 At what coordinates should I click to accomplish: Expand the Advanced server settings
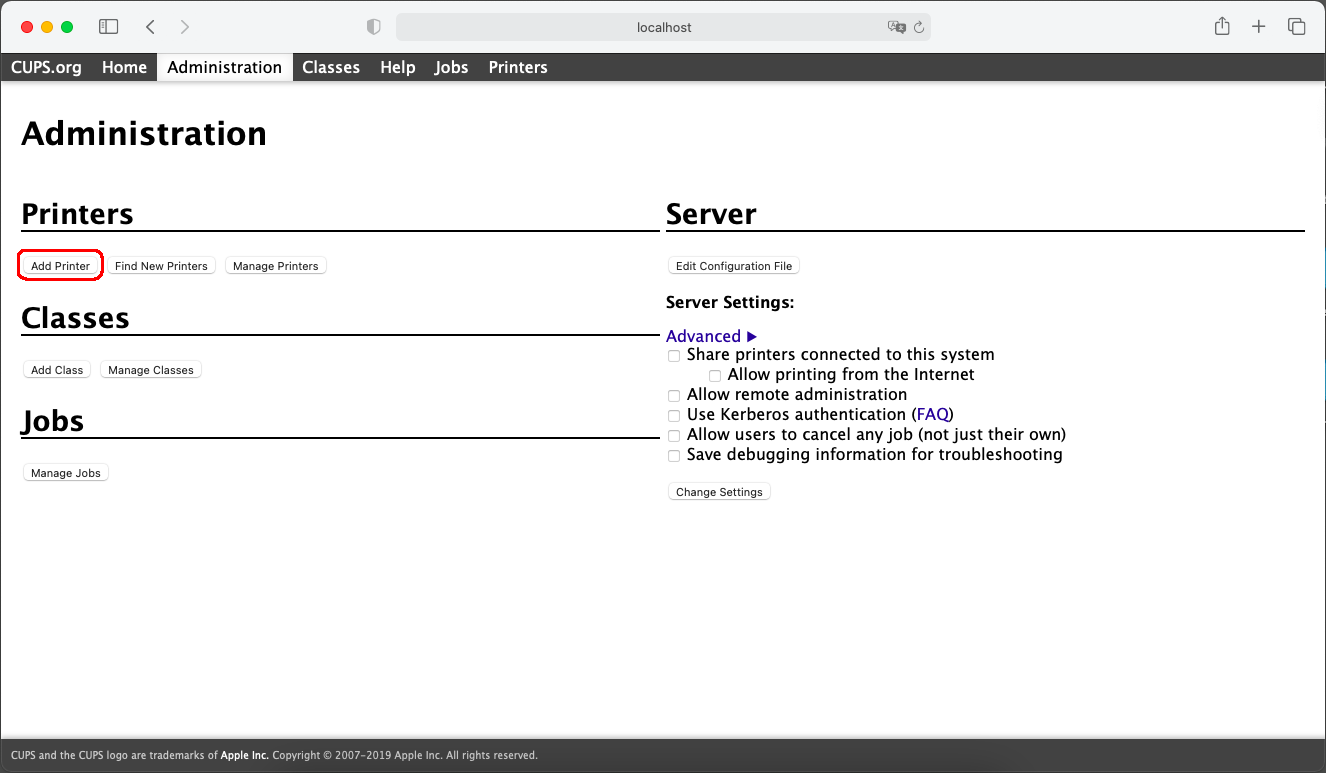click(711, 336)
